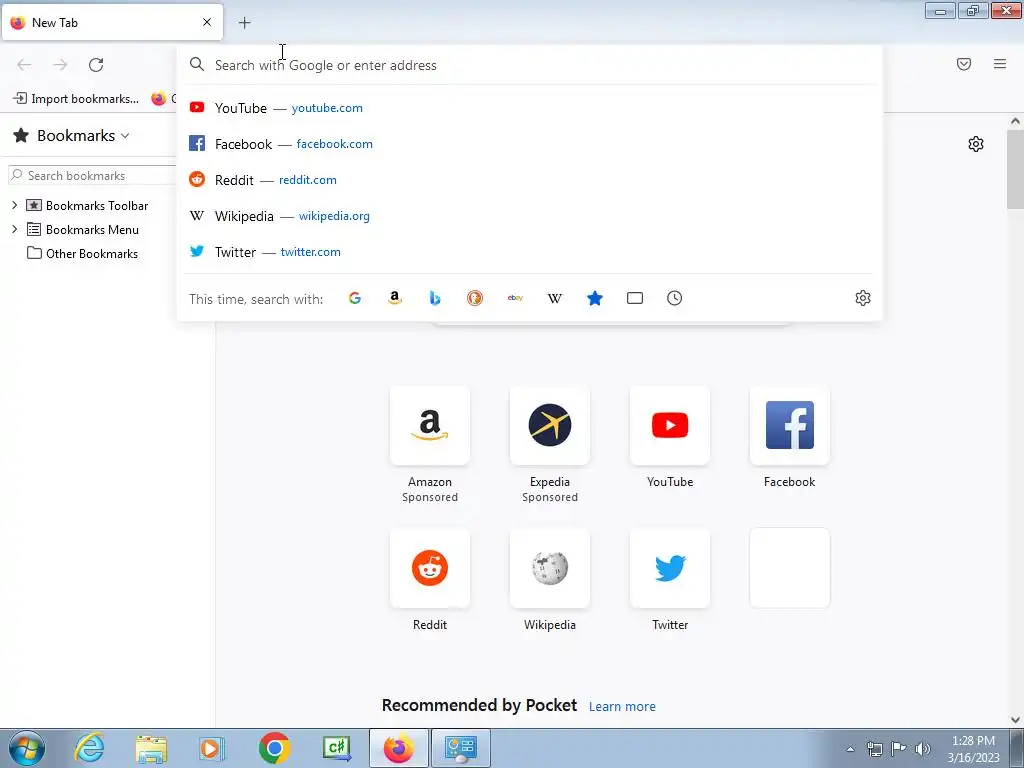
Task: Focus the Search bookmarks field
Action: [x=93, y=175]
